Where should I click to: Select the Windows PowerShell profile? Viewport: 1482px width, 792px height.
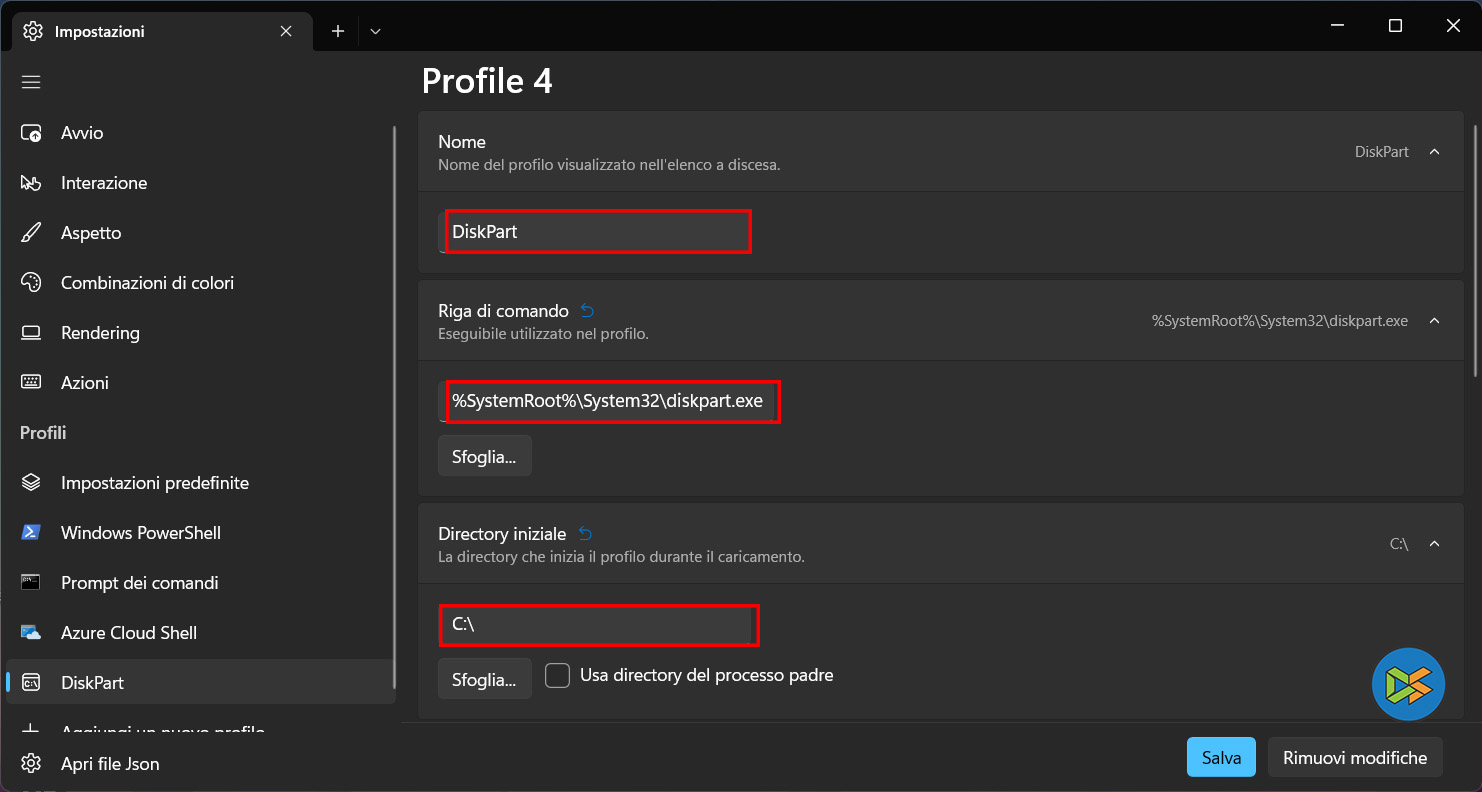[140, 533]
